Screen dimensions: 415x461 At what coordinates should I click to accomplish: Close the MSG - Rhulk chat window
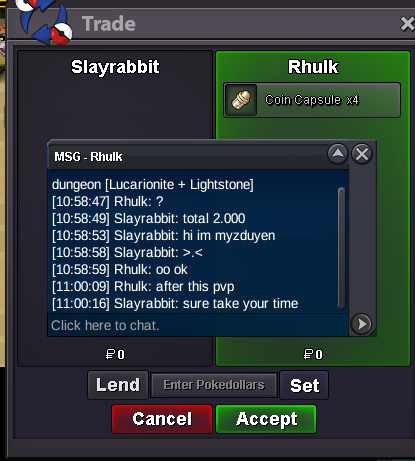(x=362, y=154)
